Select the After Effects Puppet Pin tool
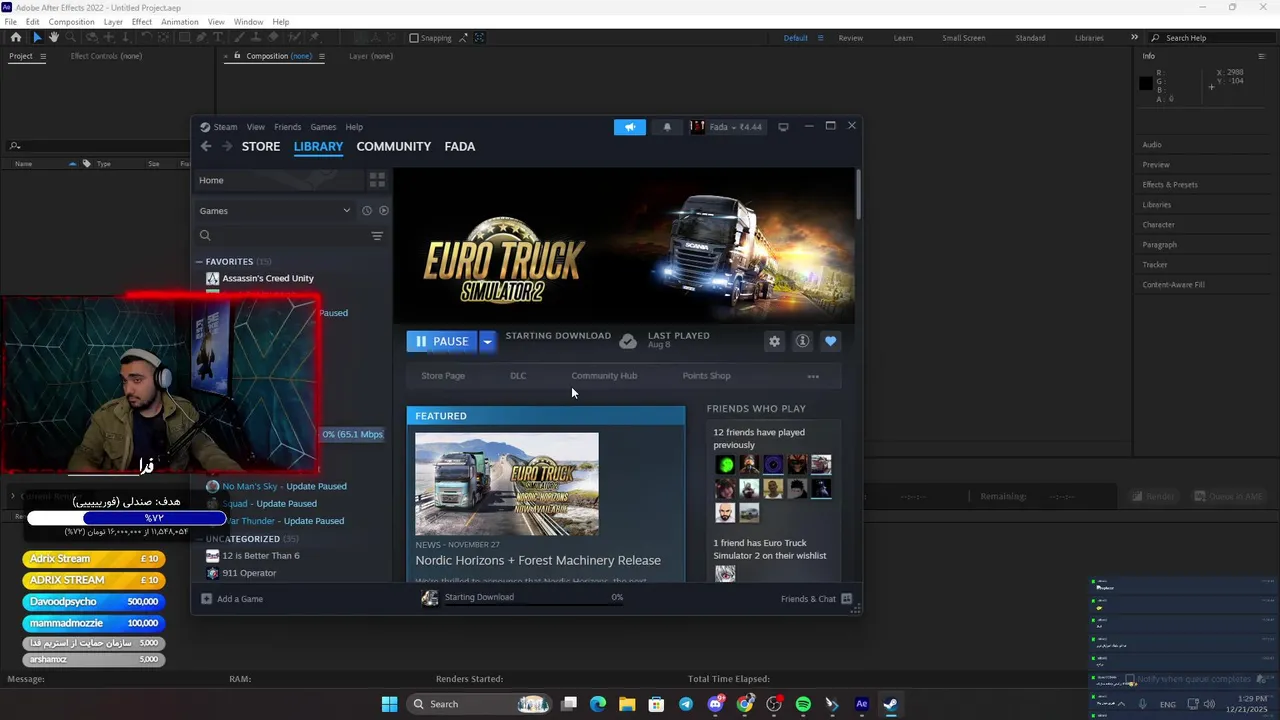This screenshot has height=720, width=1280. pyautogui.click(x=315, y=38)
